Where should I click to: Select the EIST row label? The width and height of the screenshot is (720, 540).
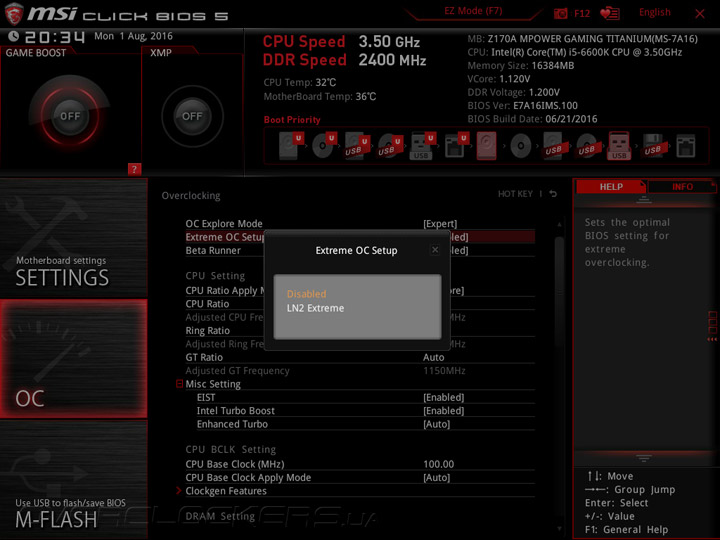pos(206,397)
